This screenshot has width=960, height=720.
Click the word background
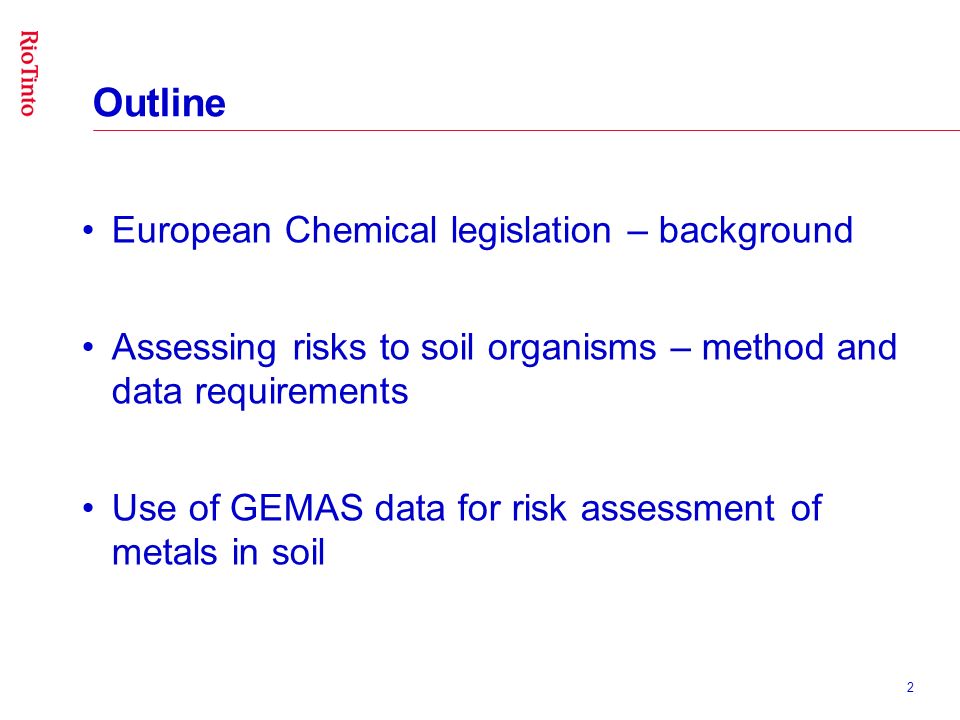[756, 231]
